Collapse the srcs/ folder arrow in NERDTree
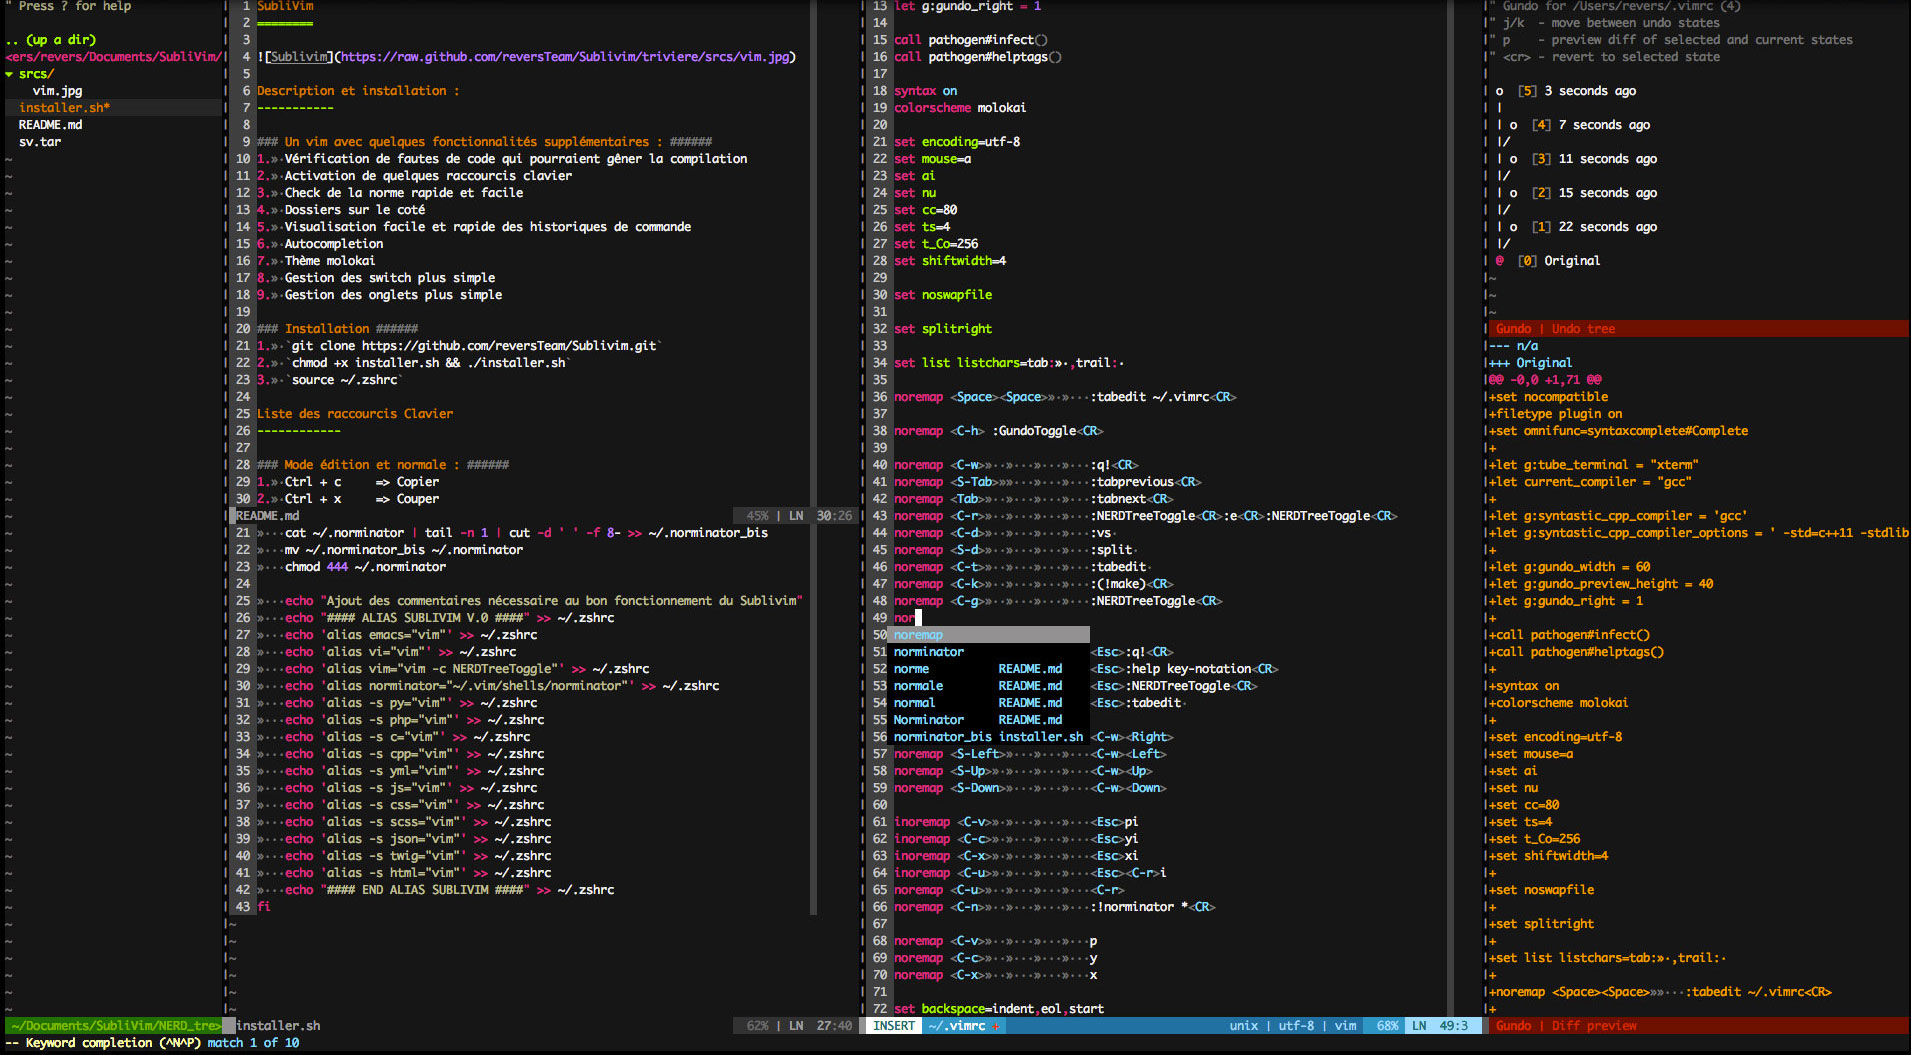This screenshot has width=1911, height=1055. pos(9,74)
